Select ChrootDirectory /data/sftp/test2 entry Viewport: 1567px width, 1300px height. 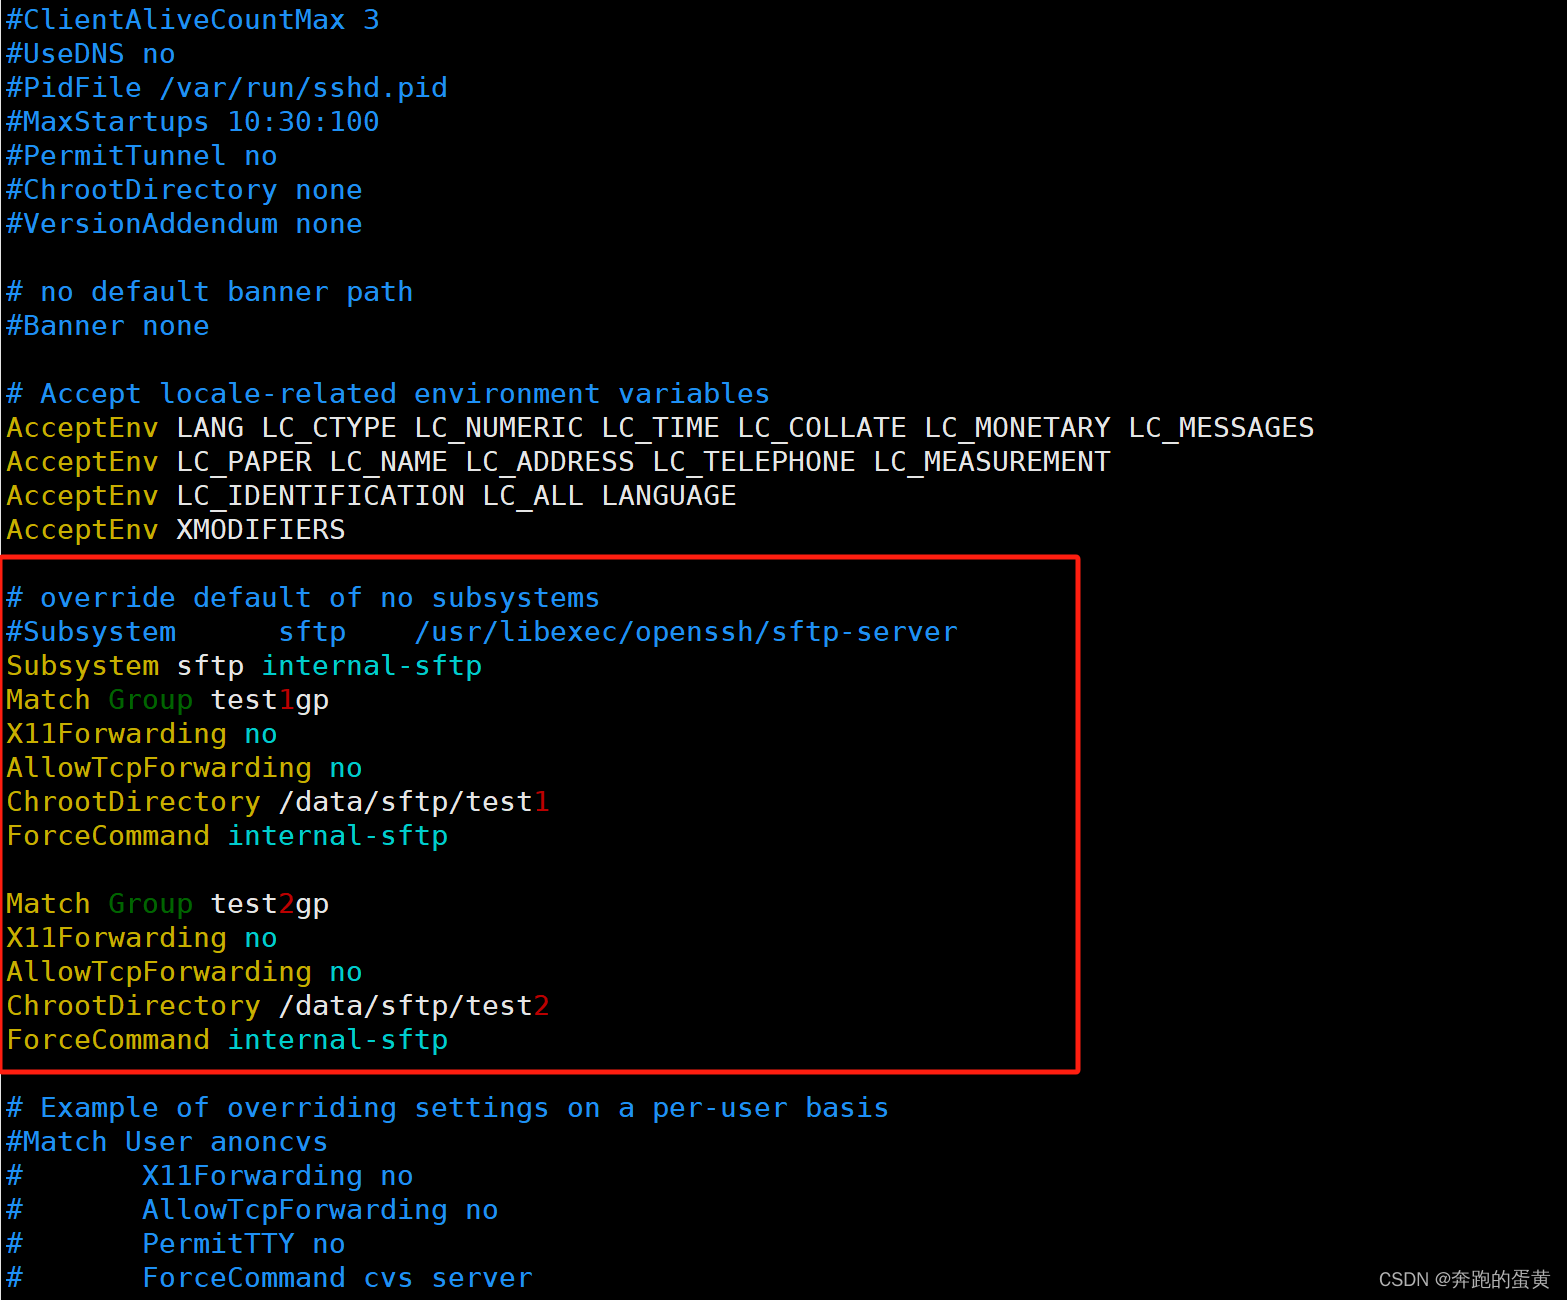tap(276, 1005)
